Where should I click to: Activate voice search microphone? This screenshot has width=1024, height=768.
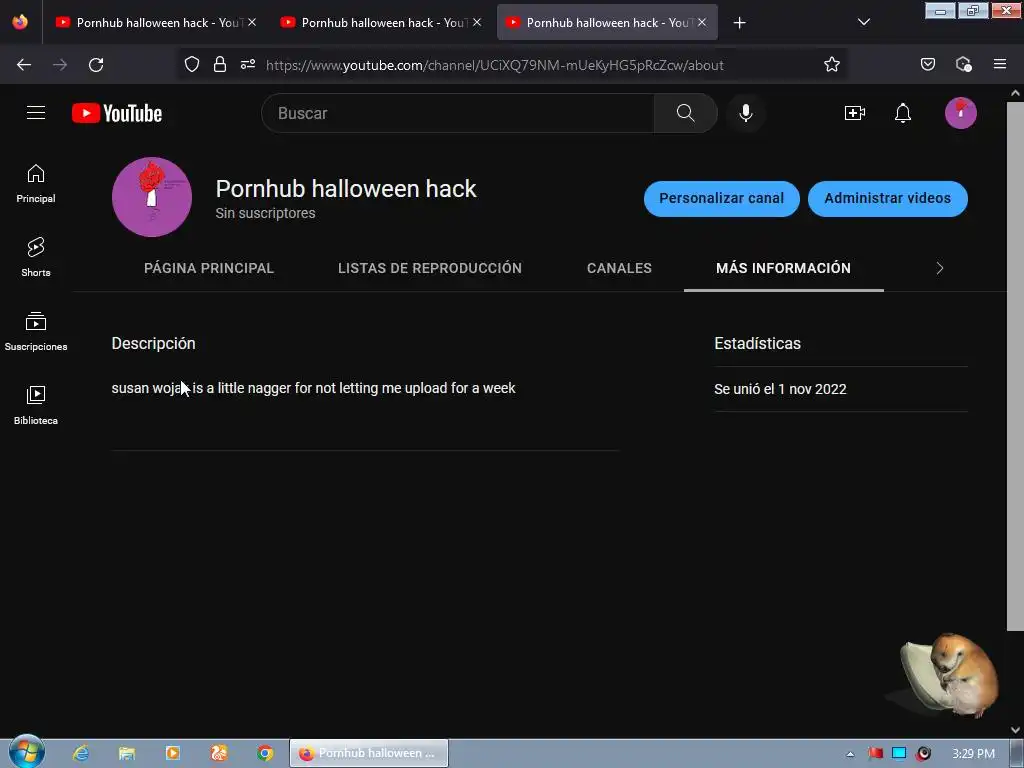(x=745, y=113)
